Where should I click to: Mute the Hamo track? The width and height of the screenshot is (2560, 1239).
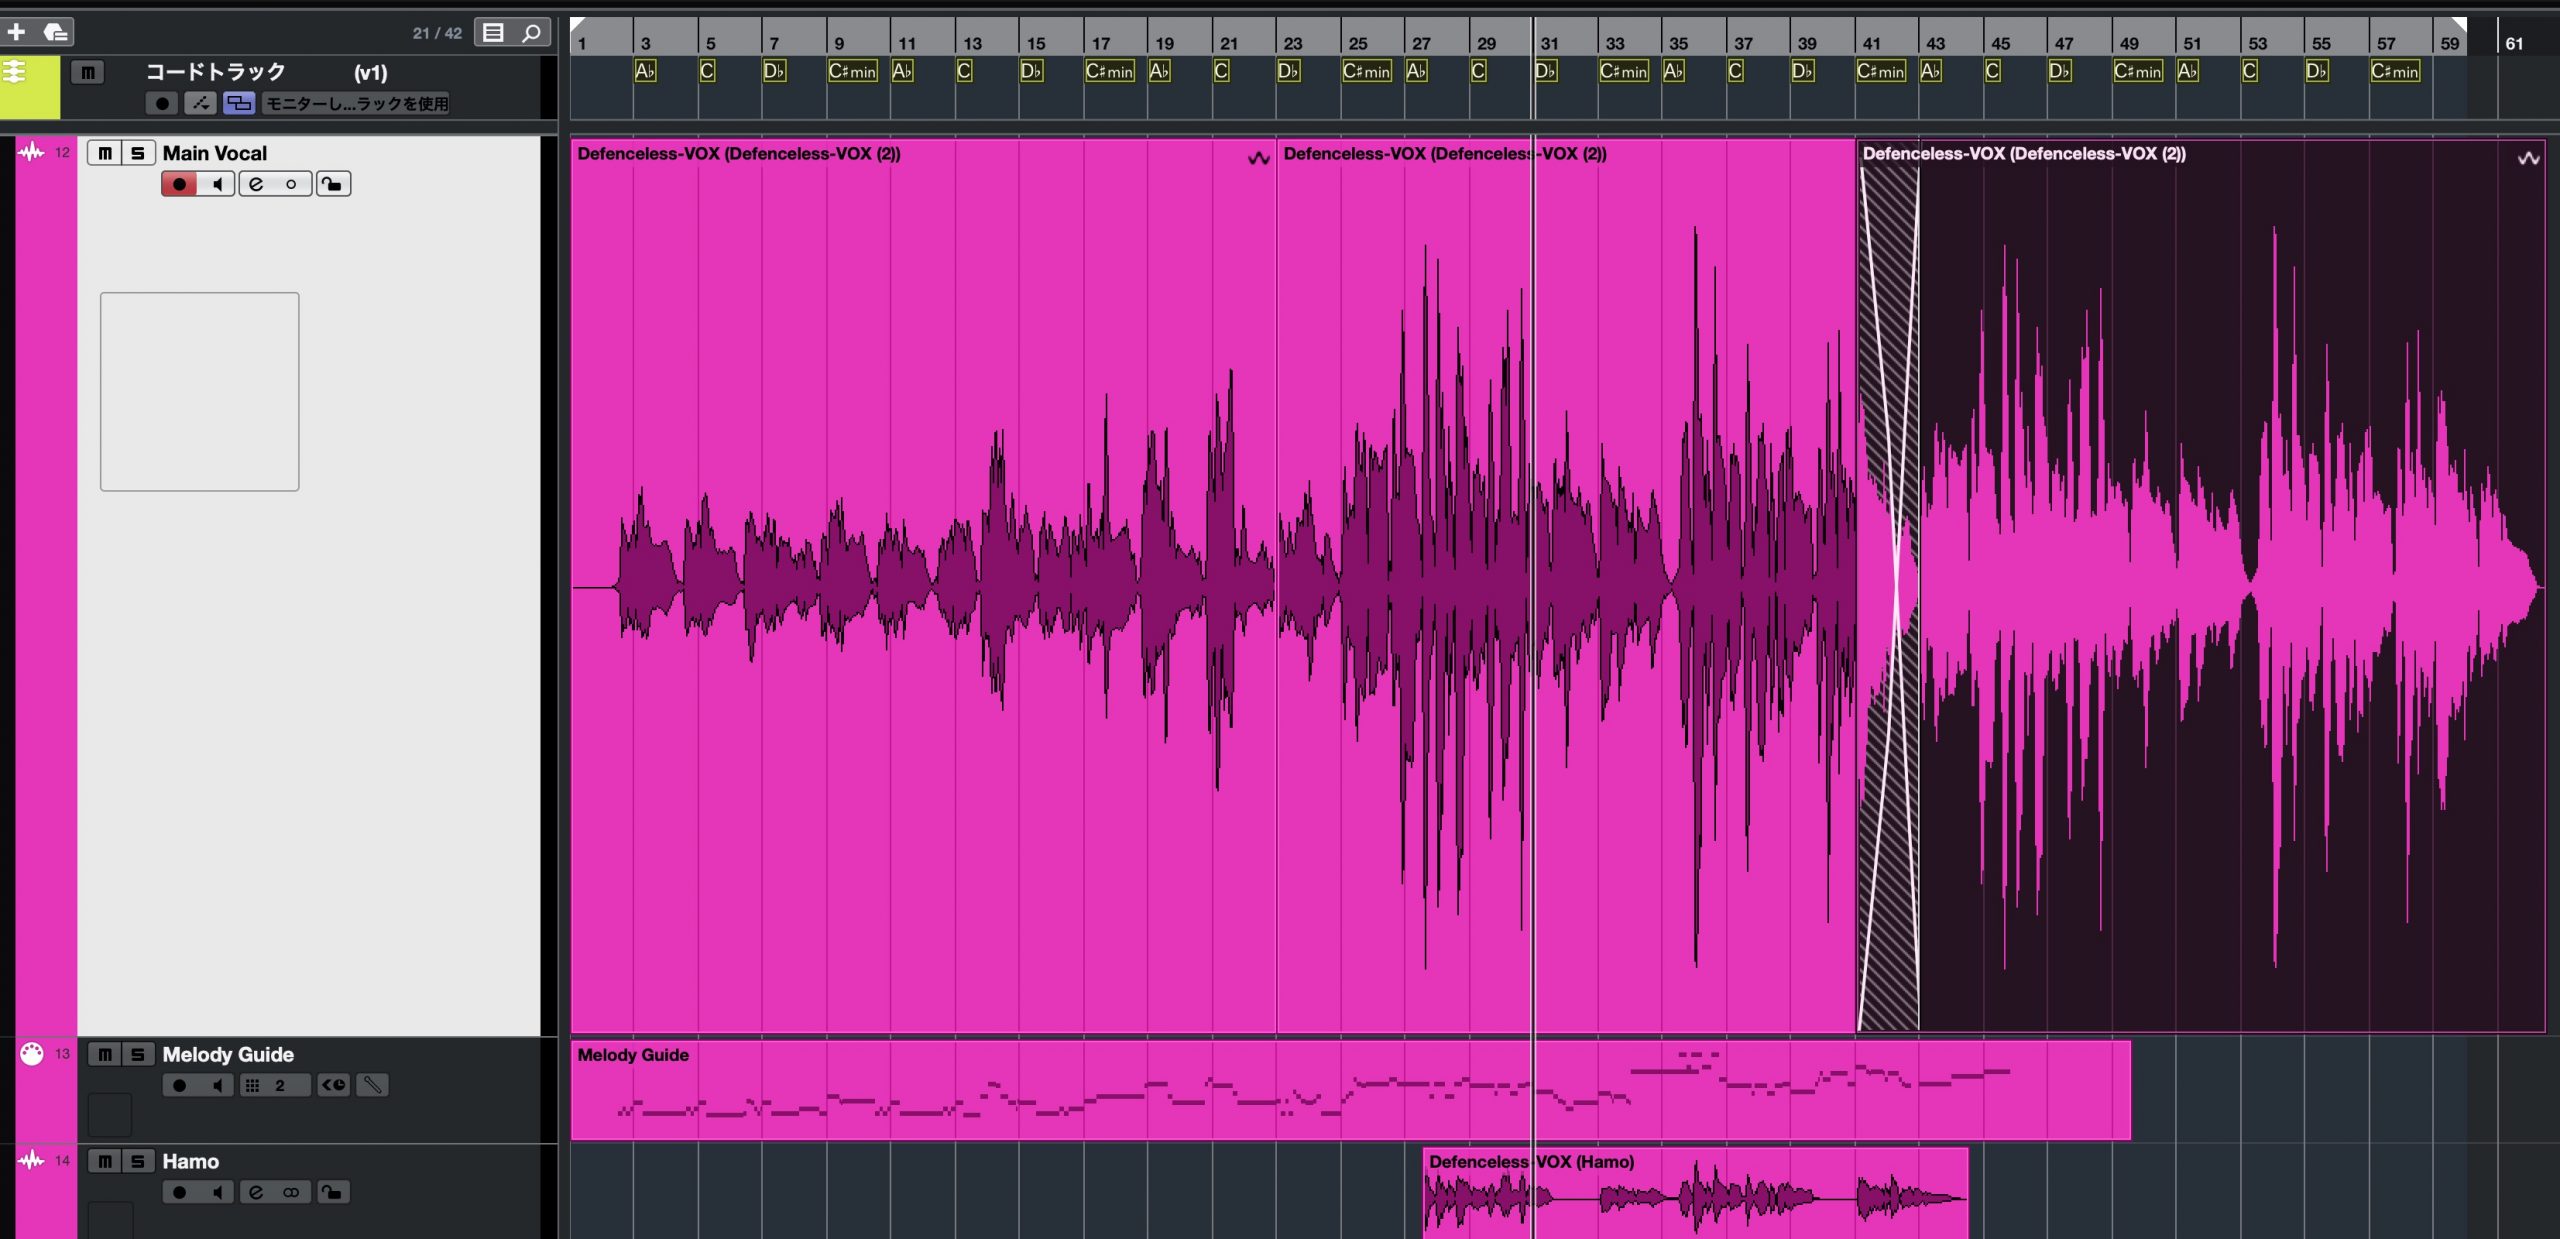point(104,1161)
